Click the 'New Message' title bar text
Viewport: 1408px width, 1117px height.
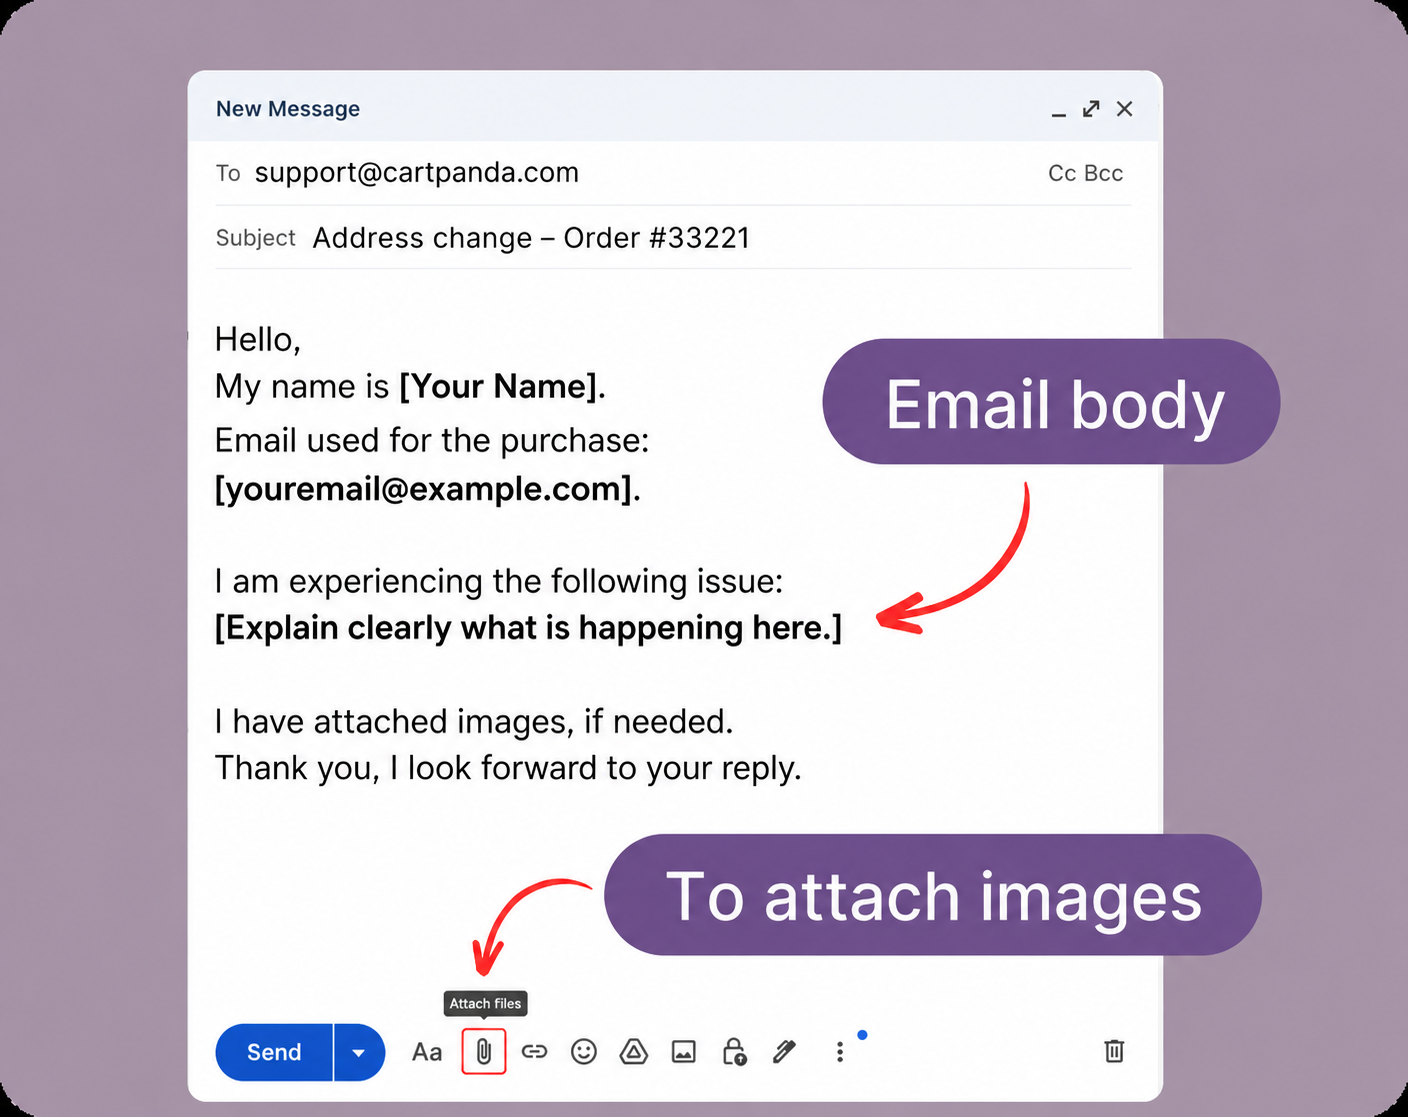click(x=288, y=109)
